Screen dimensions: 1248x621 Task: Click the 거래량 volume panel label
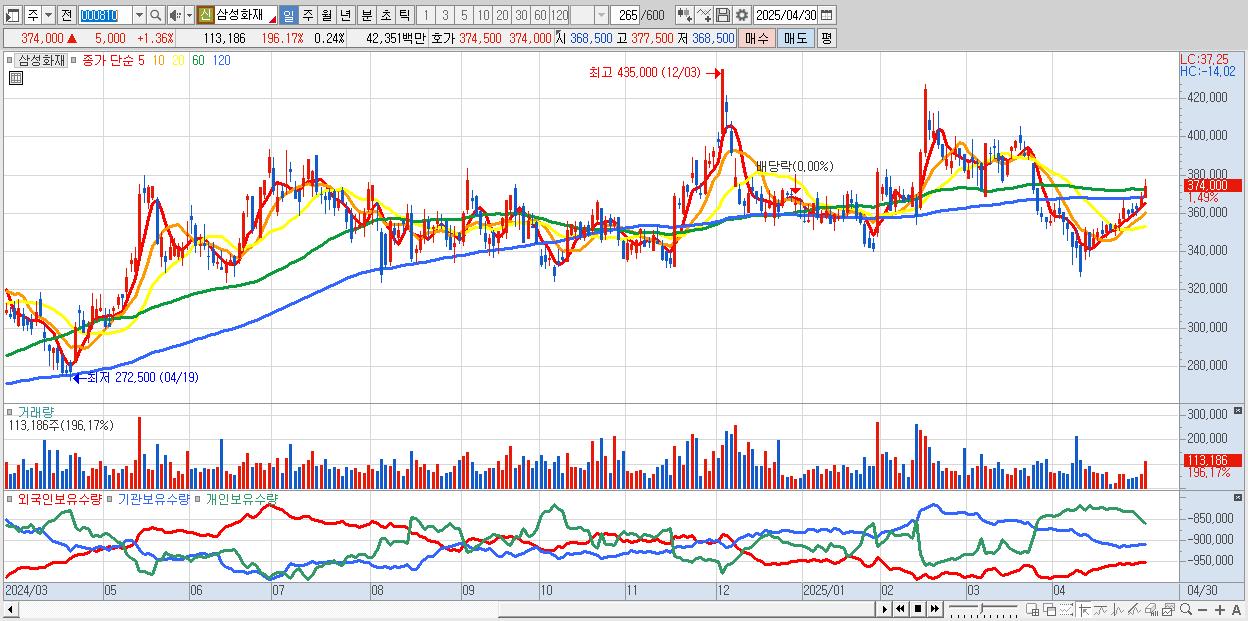pyautogui.click(x=36, y=411)
